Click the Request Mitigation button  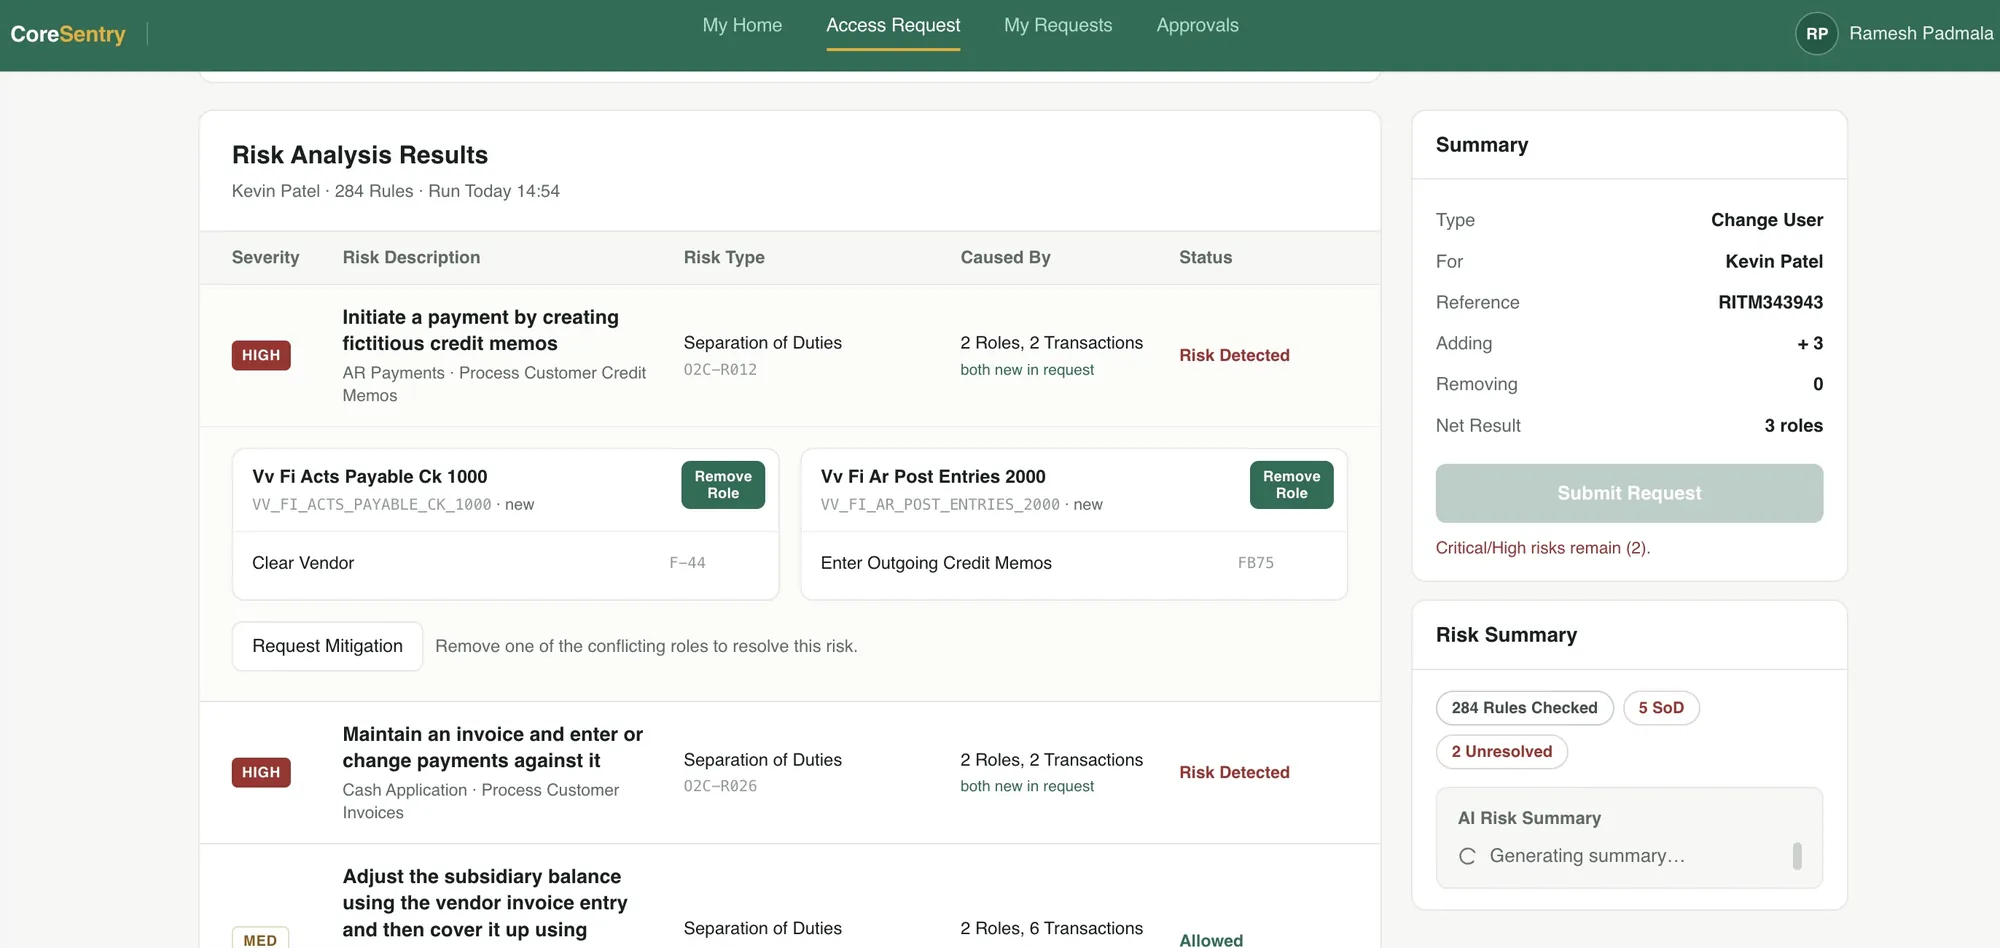[x=327, y=646]
